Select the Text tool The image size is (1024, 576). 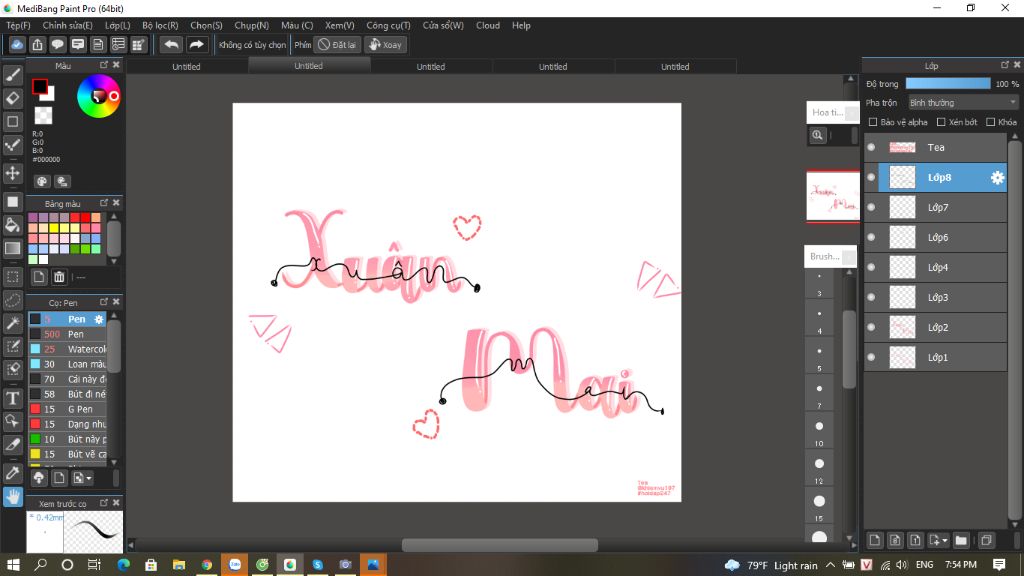(12, 398)
